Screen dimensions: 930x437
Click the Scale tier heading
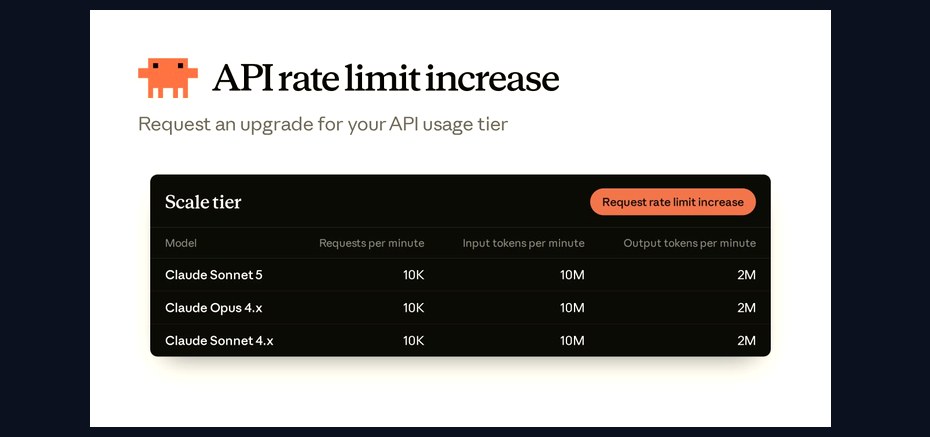203,202
